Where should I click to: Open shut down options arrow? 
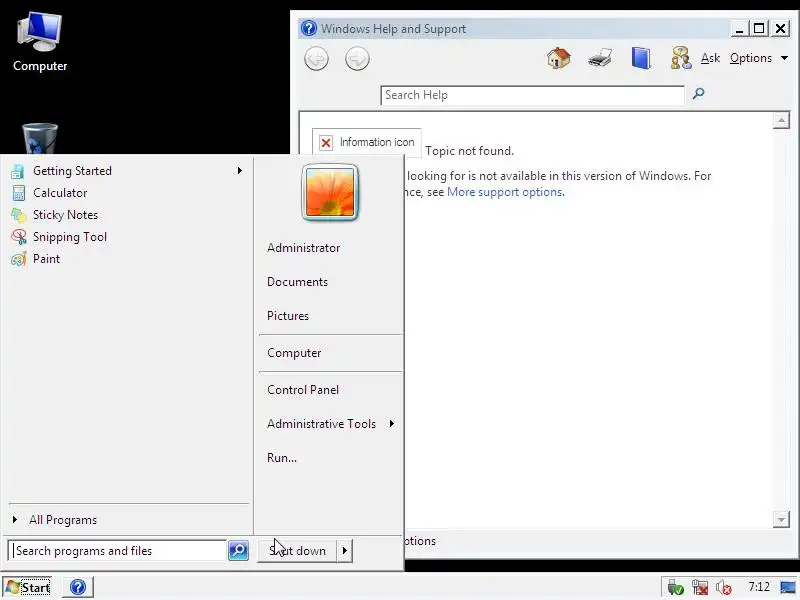pyautogui.click(x=345, y=551)
